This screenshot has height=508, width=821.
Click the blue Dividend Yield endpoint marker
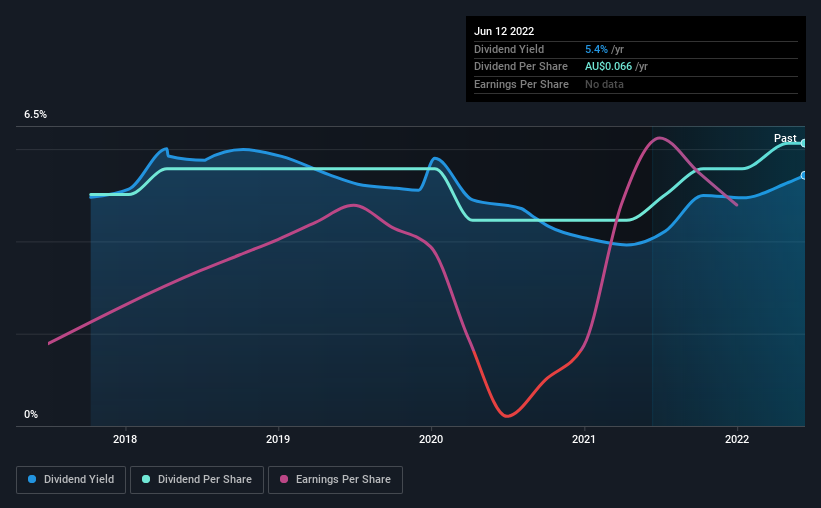tap(804, 175)
